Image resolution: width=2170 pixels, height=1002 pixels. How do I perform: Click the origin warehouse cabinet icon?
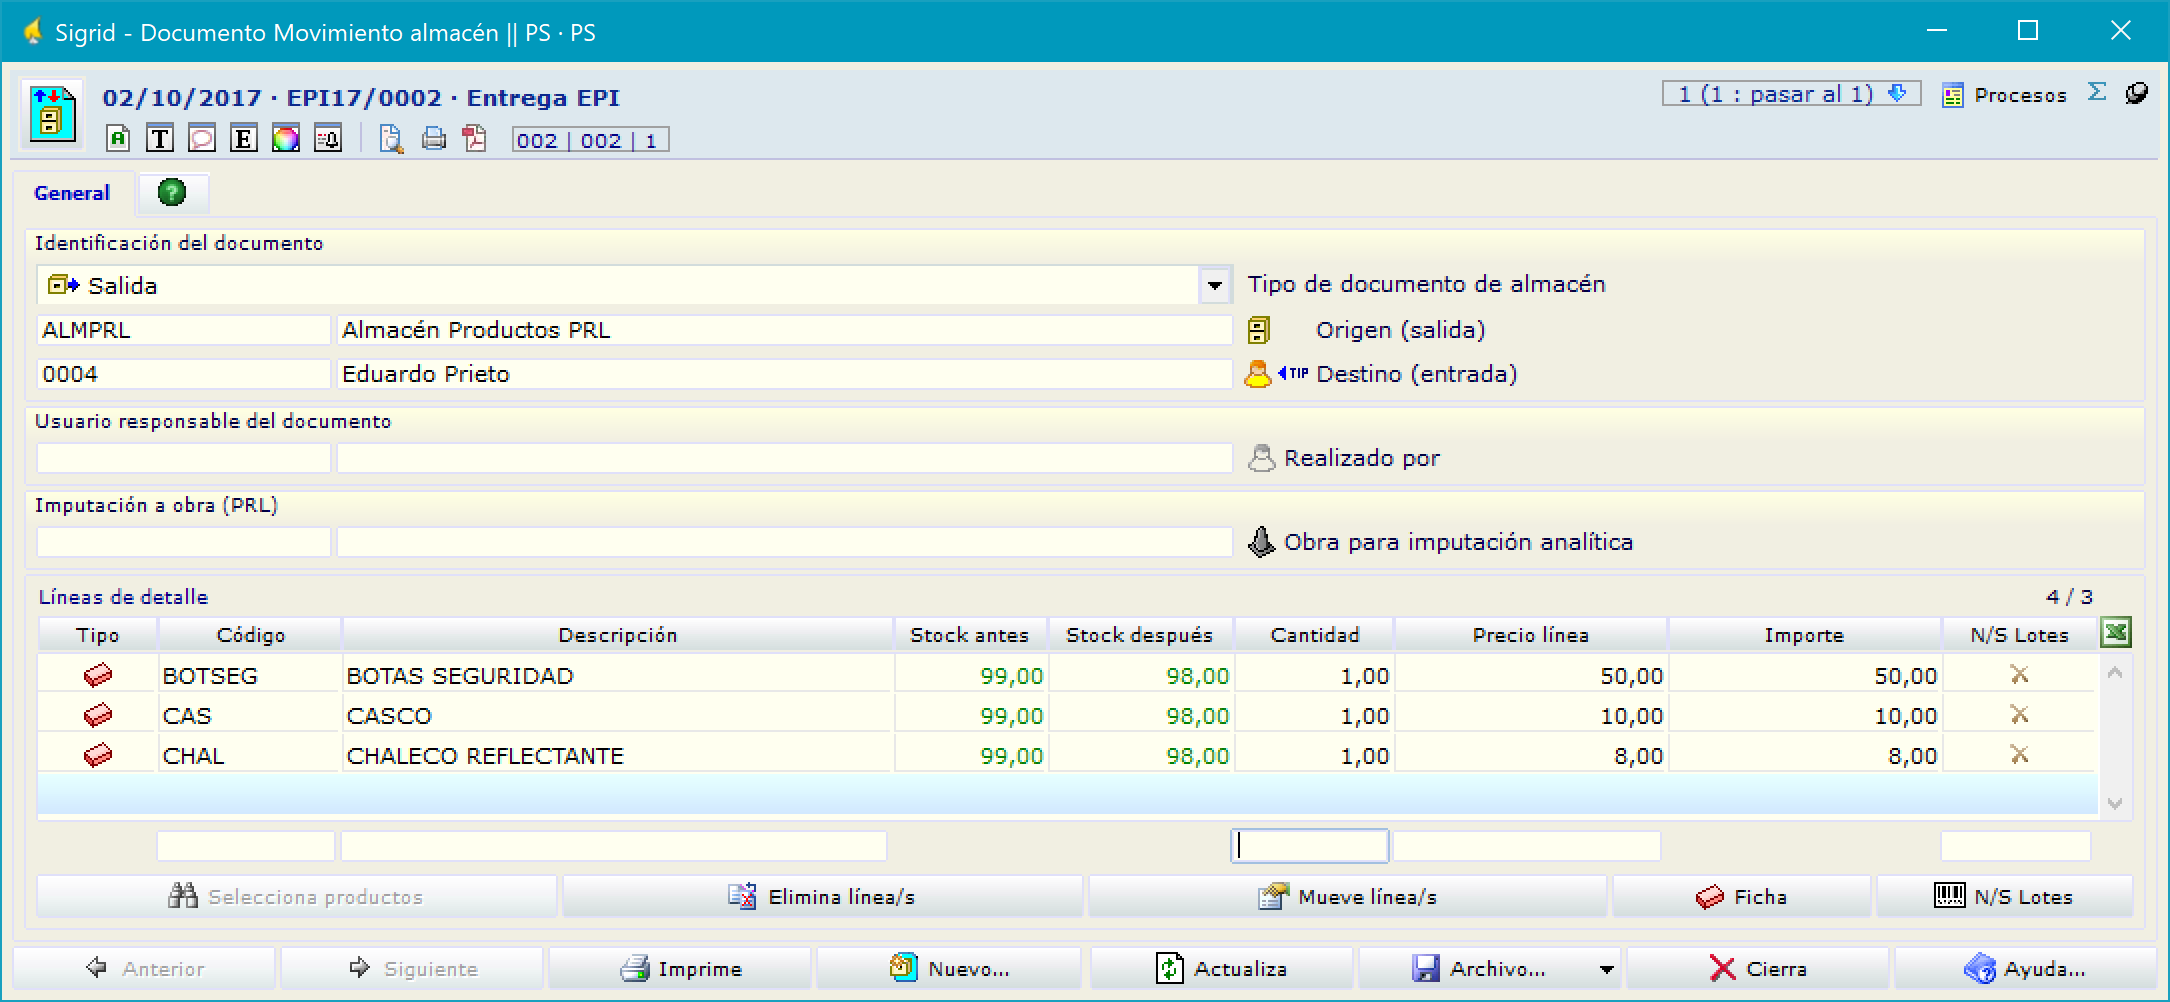(1259, 330)
